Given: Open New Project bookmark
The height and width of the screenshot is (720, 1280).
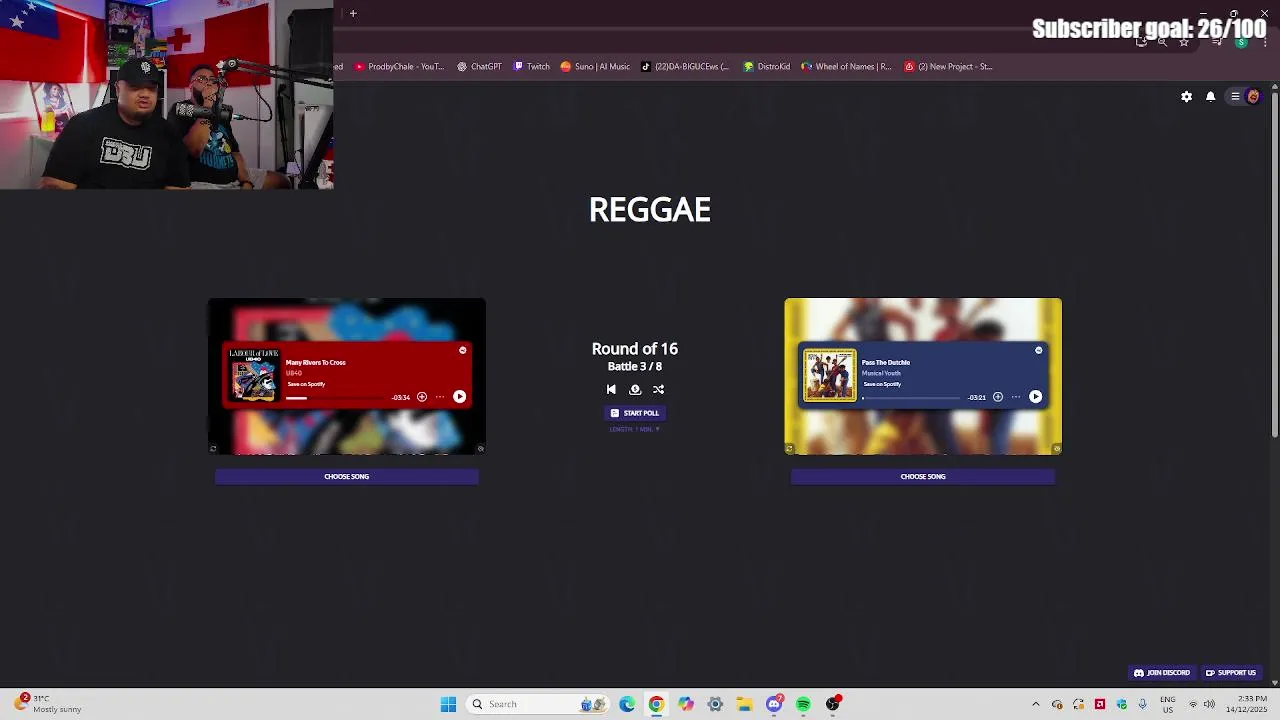Looking at the screenshot, I should click(x=948, y=67).
